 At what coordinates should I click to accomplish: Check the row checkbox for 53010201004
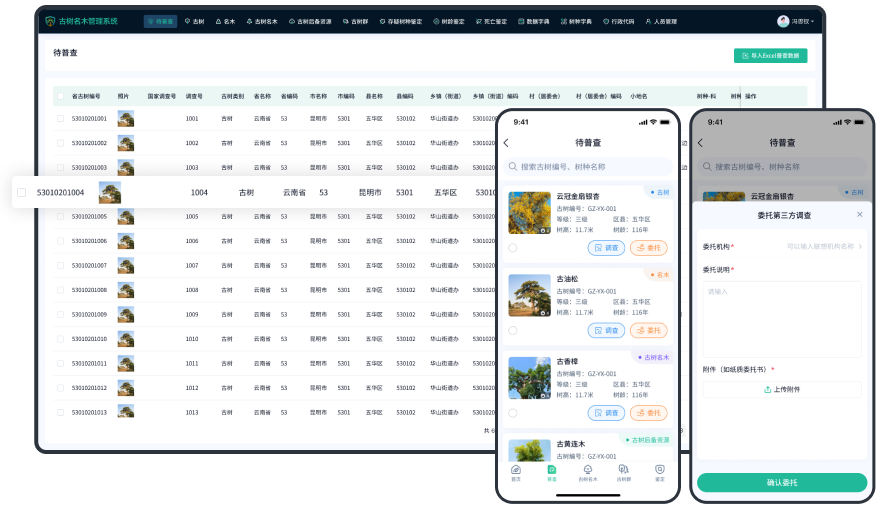coord(22,192)
